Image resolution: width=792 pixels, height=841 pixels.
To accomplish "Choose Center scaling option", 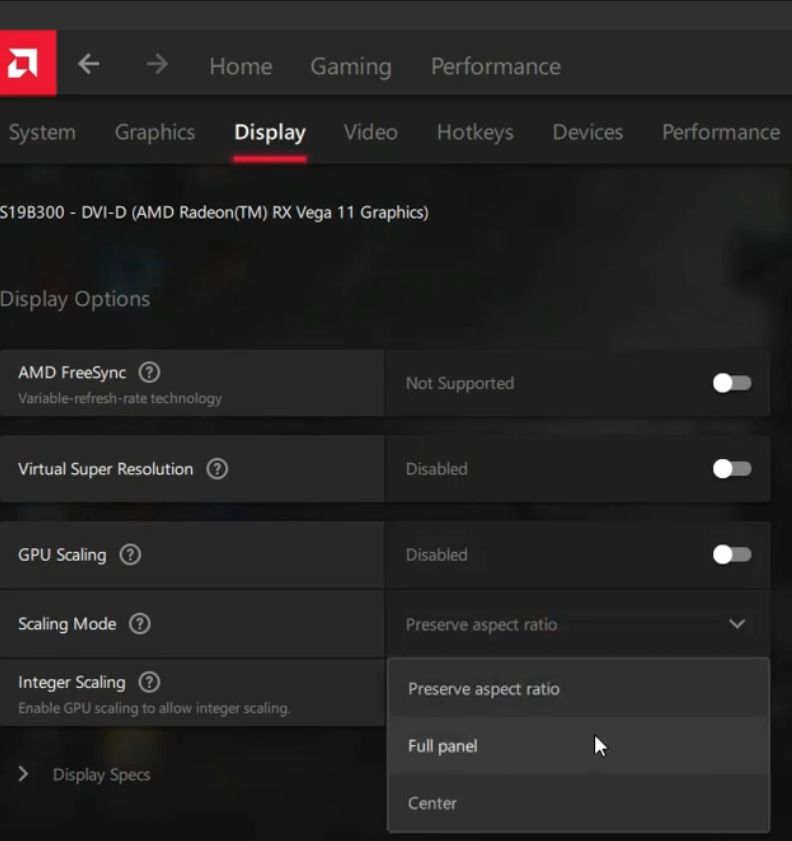I will pyautogui.click(x=578, y=803).
